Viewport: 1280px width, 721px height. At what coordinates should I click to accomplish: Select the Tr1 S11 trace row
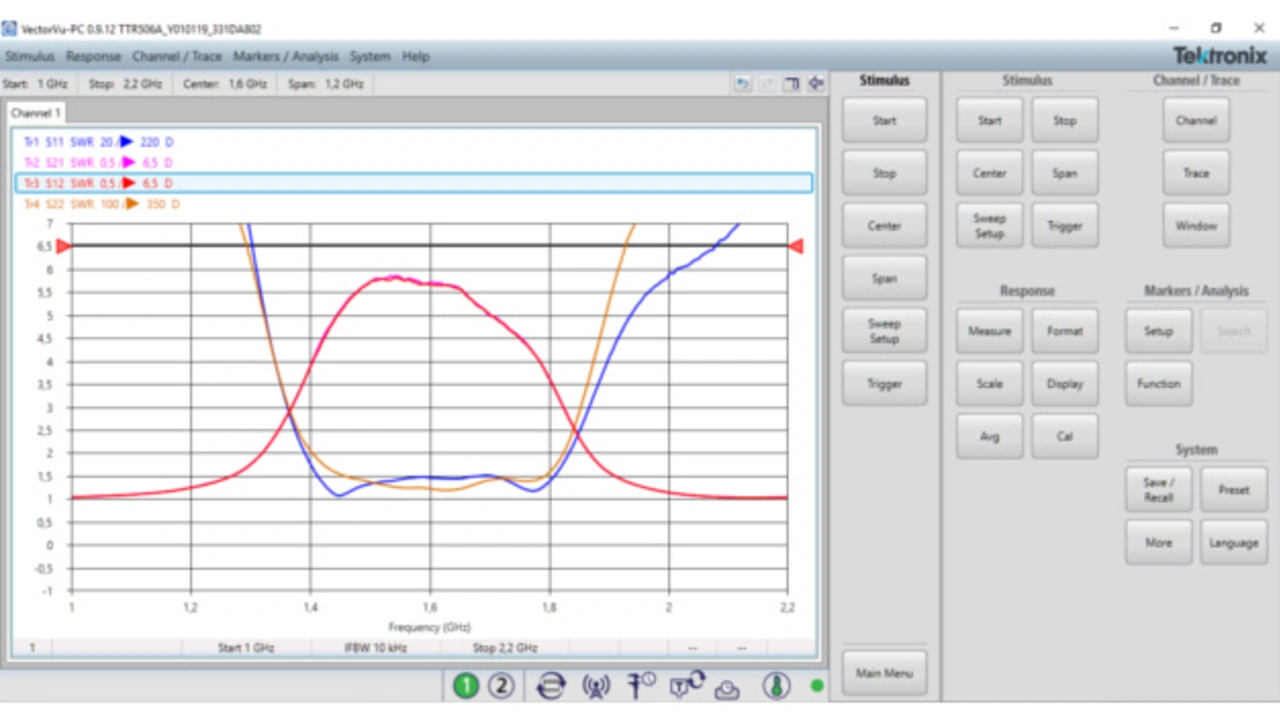tap(100, 142)
